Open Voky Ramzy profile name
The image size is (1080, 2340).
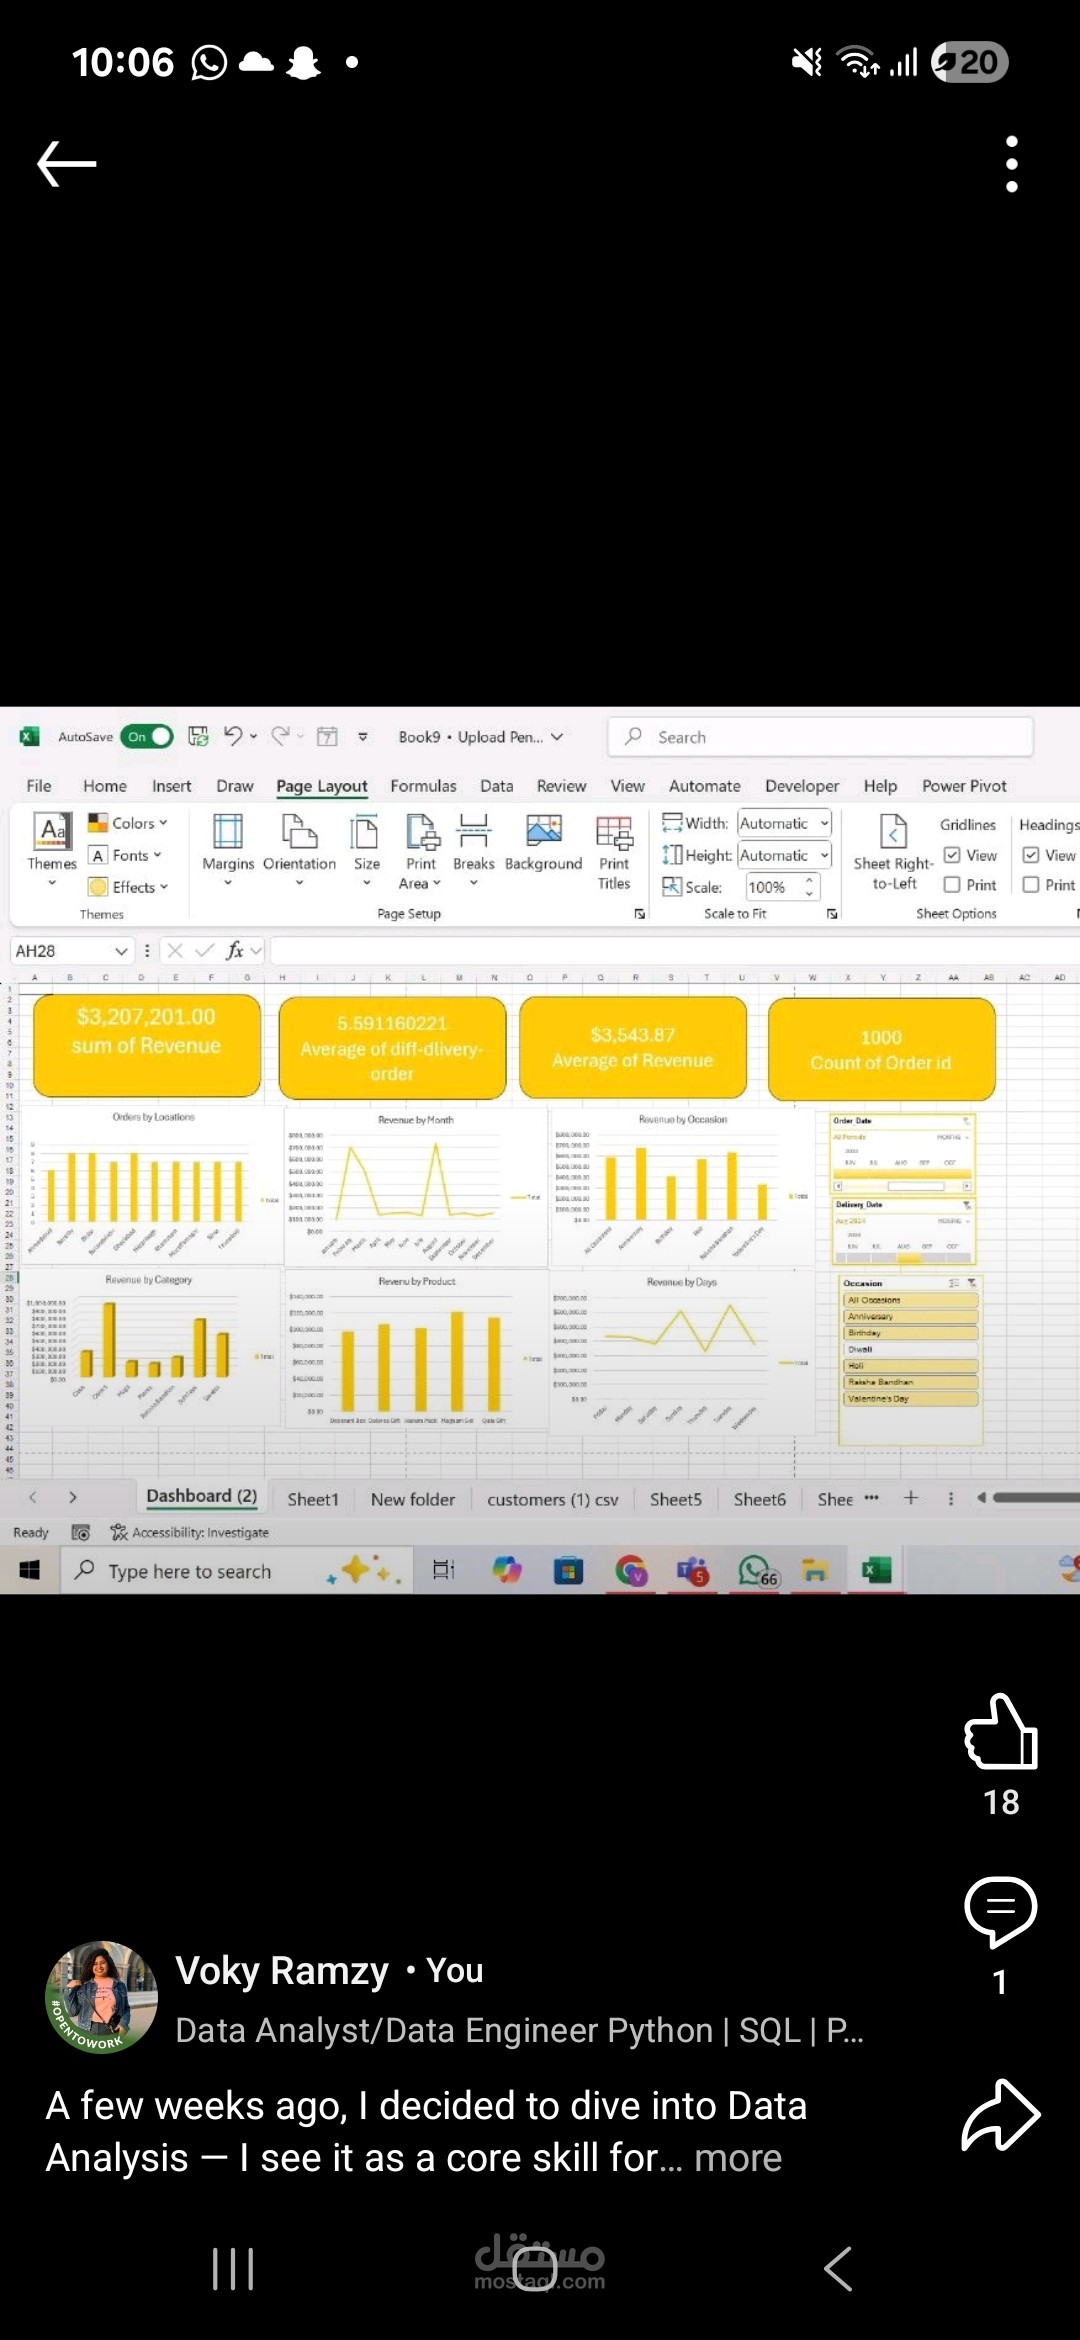[x=282, y=1970]
